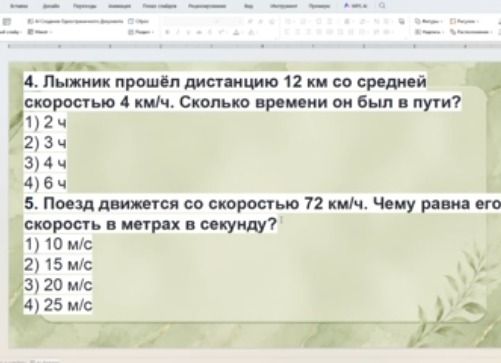Open the Вставка ribbon tab
This screenshot has height=363, width=501.
(x=19, y=6)
